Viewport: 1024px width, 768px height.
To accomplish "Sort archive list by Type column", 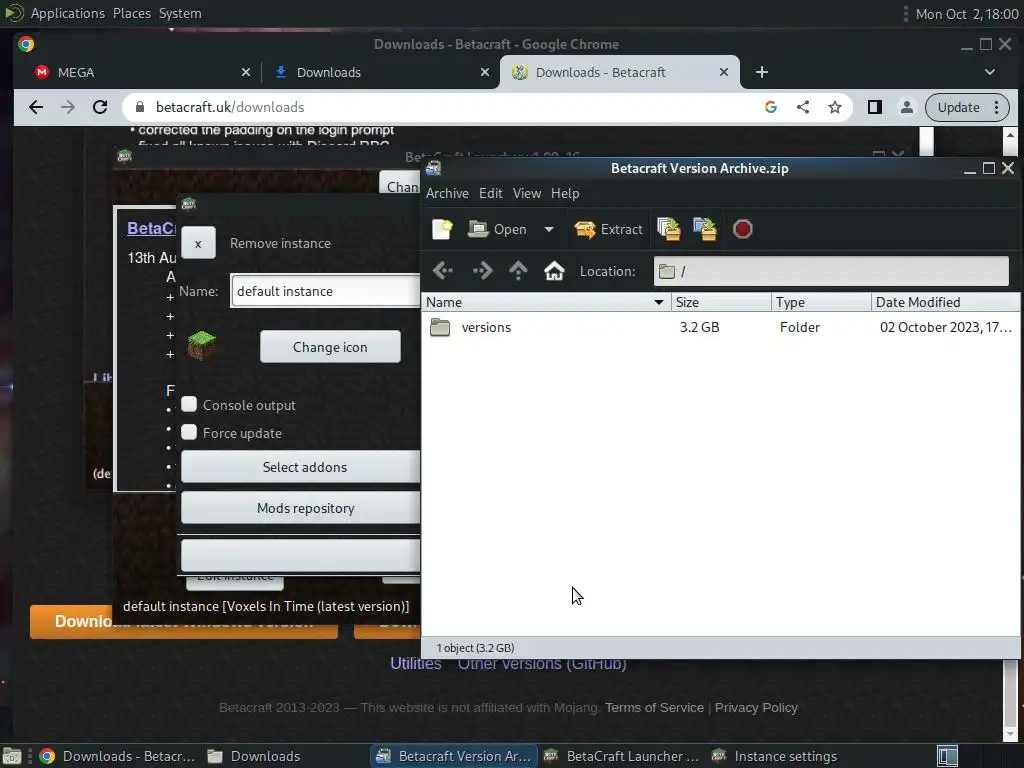I will (821, 302).
